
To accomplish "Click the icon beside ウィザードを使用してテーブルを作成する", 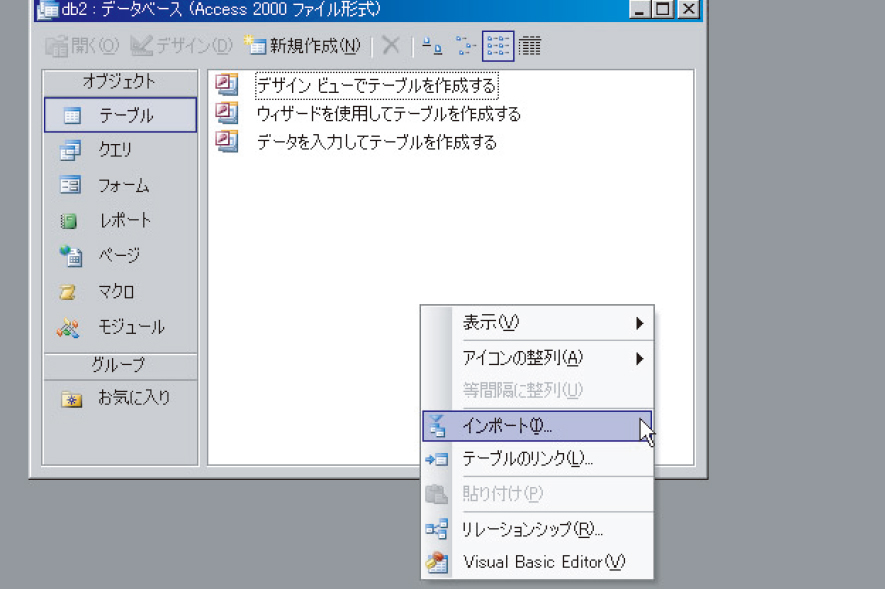I will click(227, 113).
